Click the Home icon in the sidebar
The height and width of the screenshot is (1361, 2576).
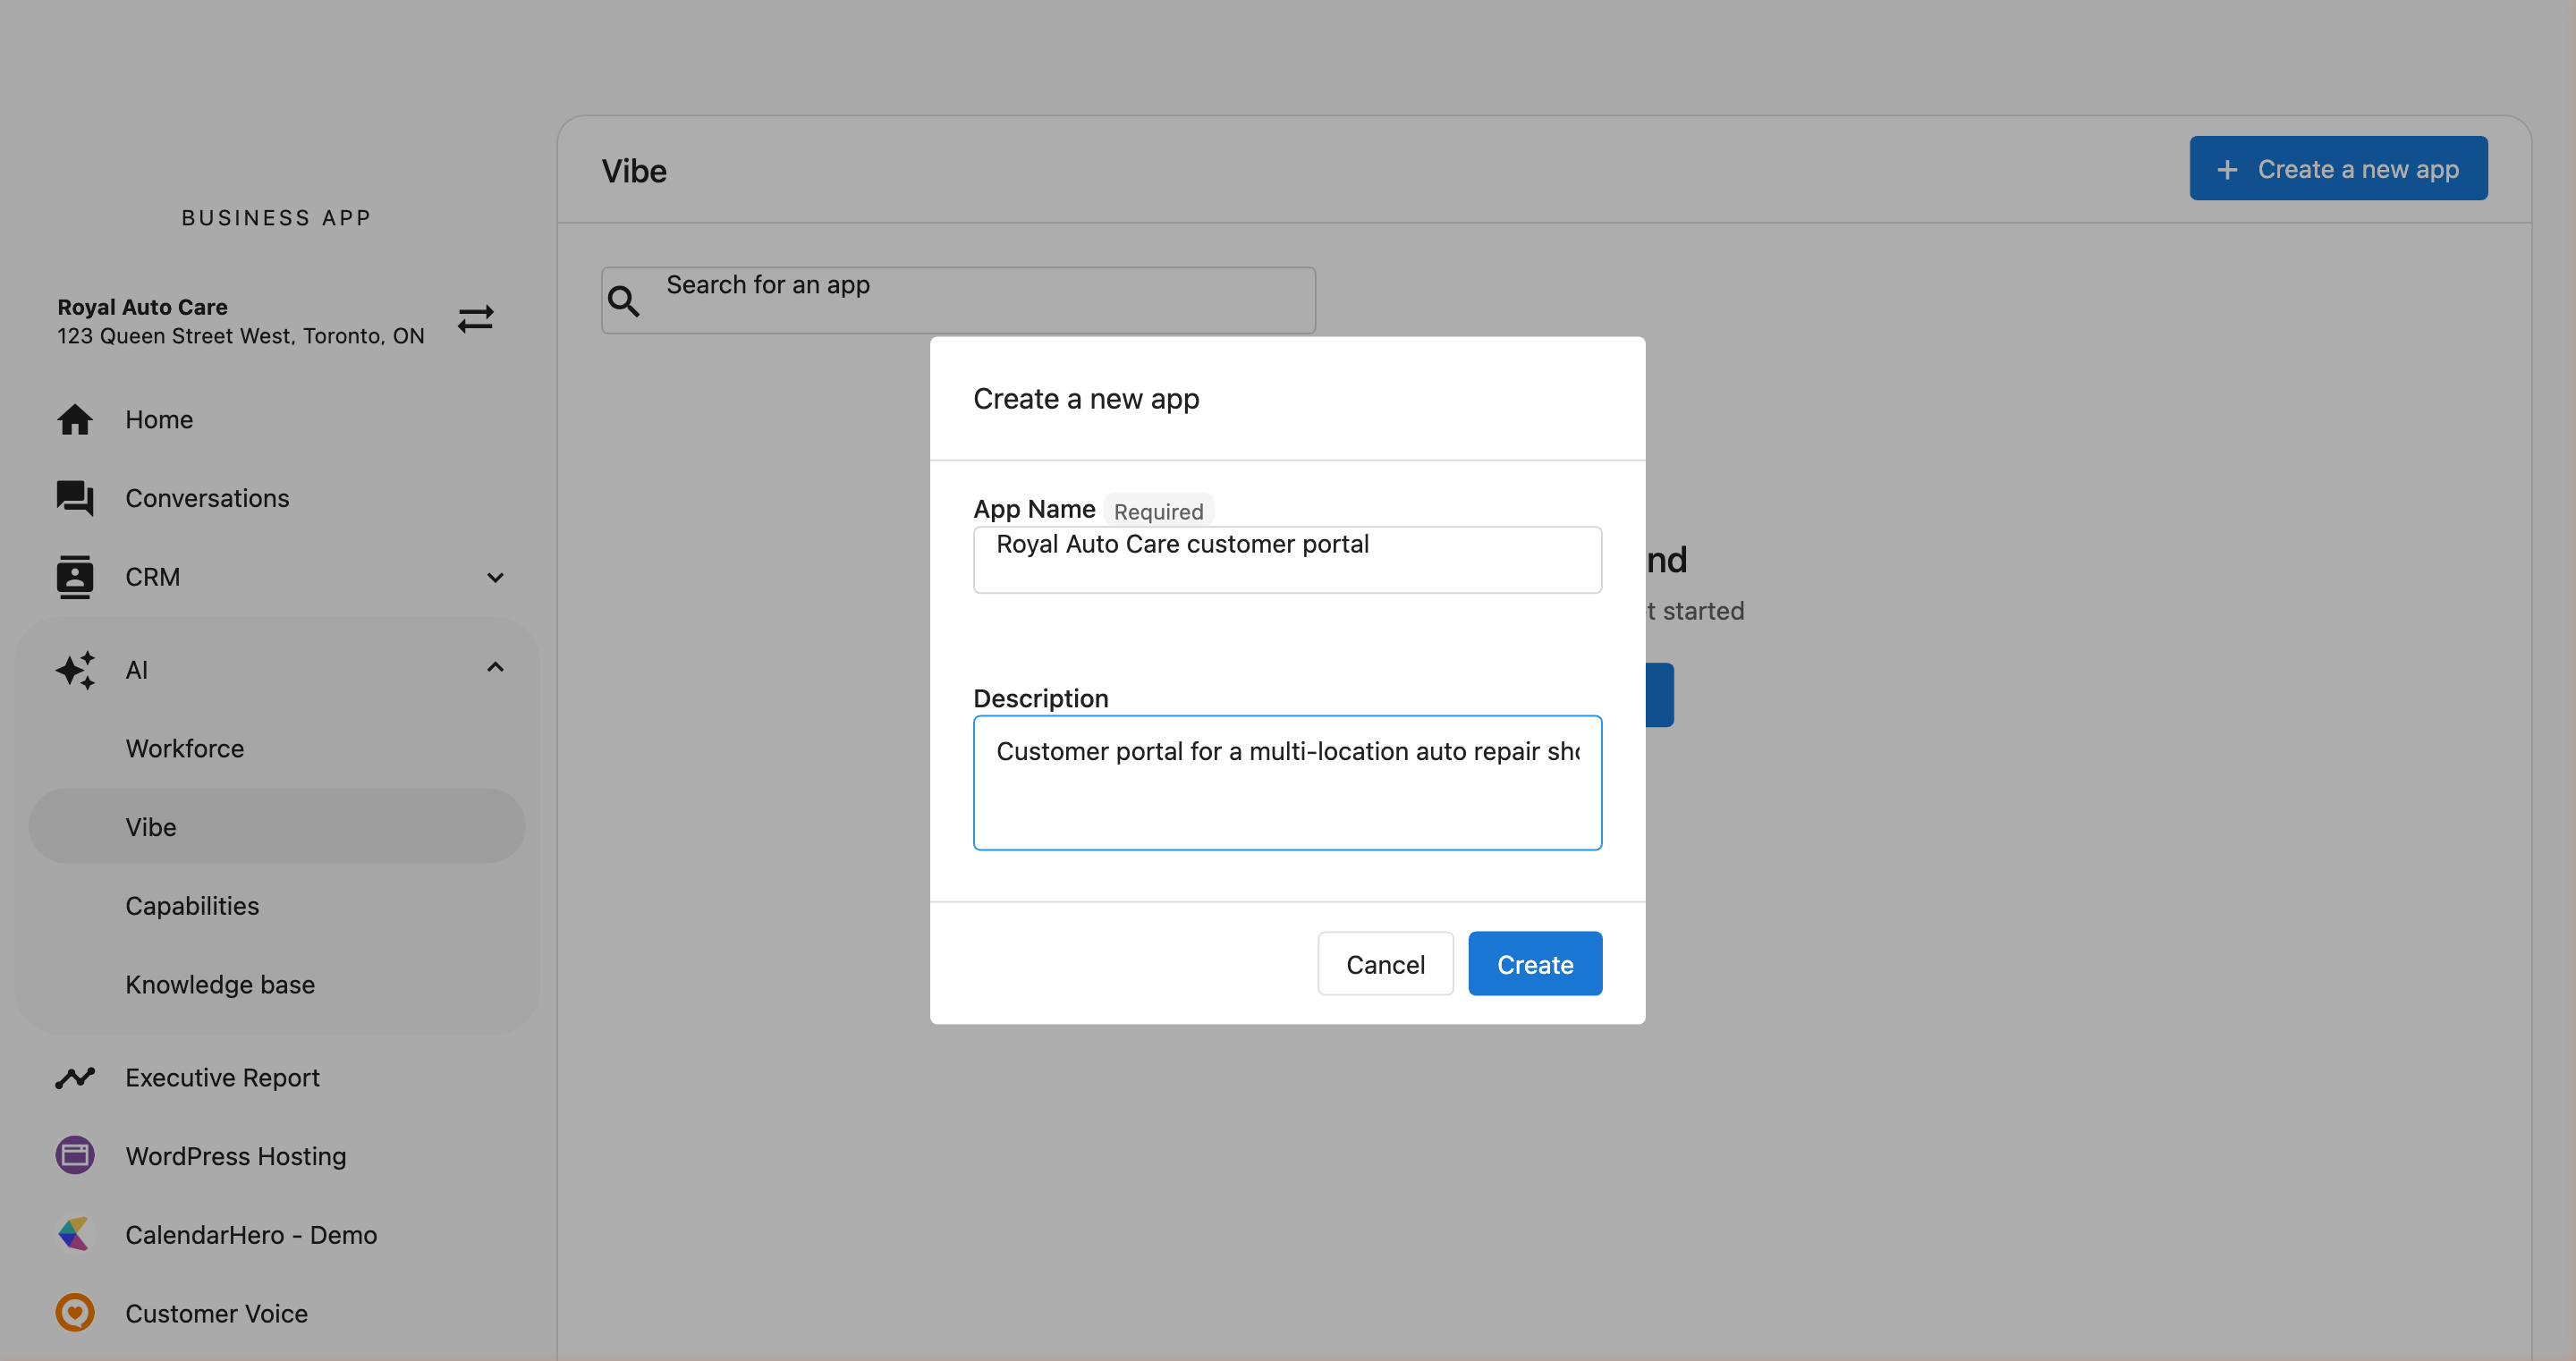pyautogui.click(x=74, y=419)
